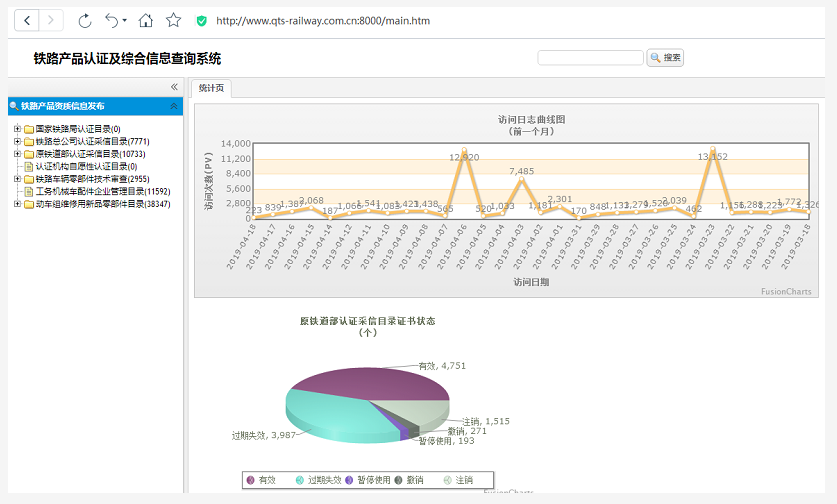The height and width of the screenshot is (504, 837).
Task: Open the dropdown arrow beside the undo icon
Action: point(124,21)
